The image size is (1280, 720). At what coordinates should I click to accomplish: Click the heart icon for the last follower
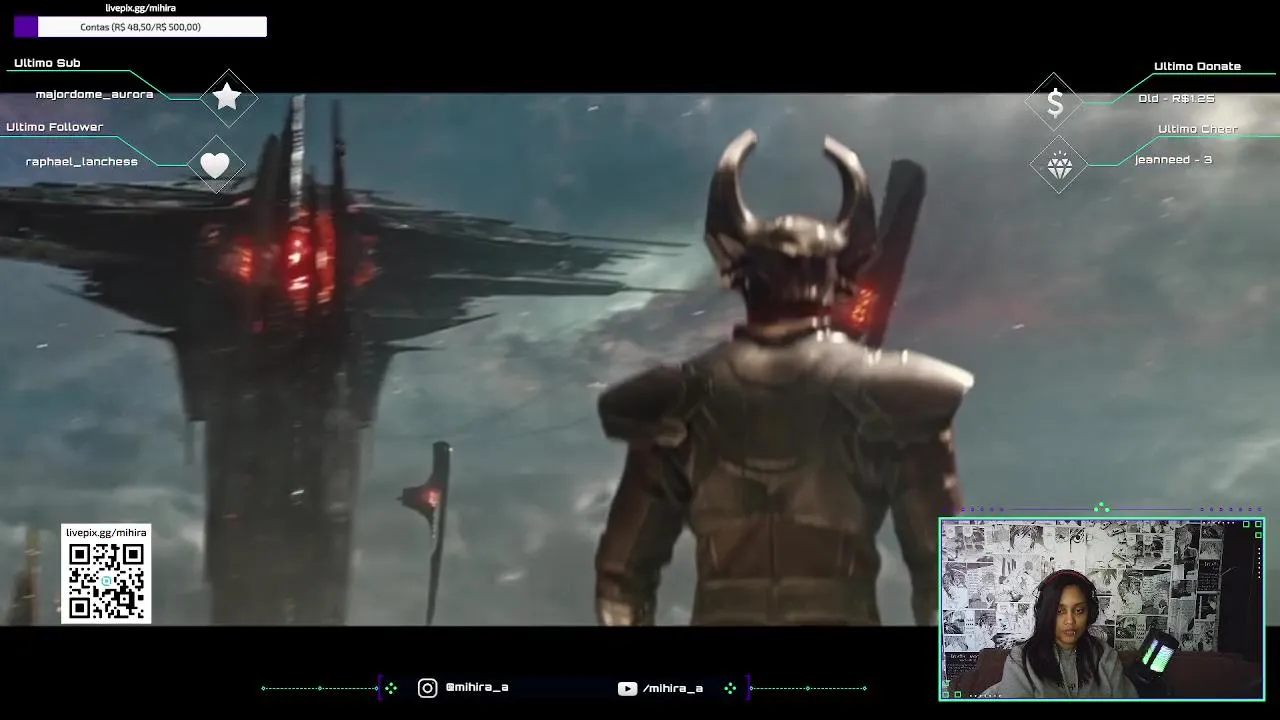tap(215, 165)
